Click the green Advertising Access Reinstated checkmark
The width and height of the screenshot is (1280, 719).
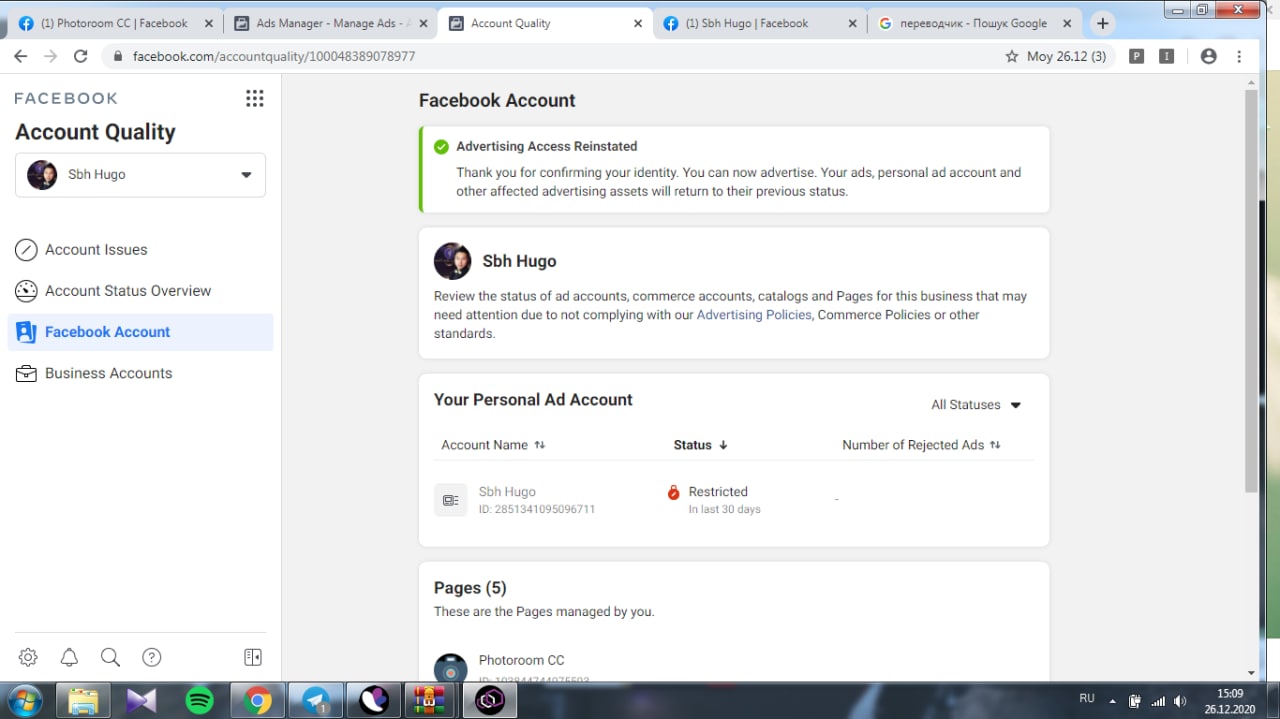coord(441,147)
